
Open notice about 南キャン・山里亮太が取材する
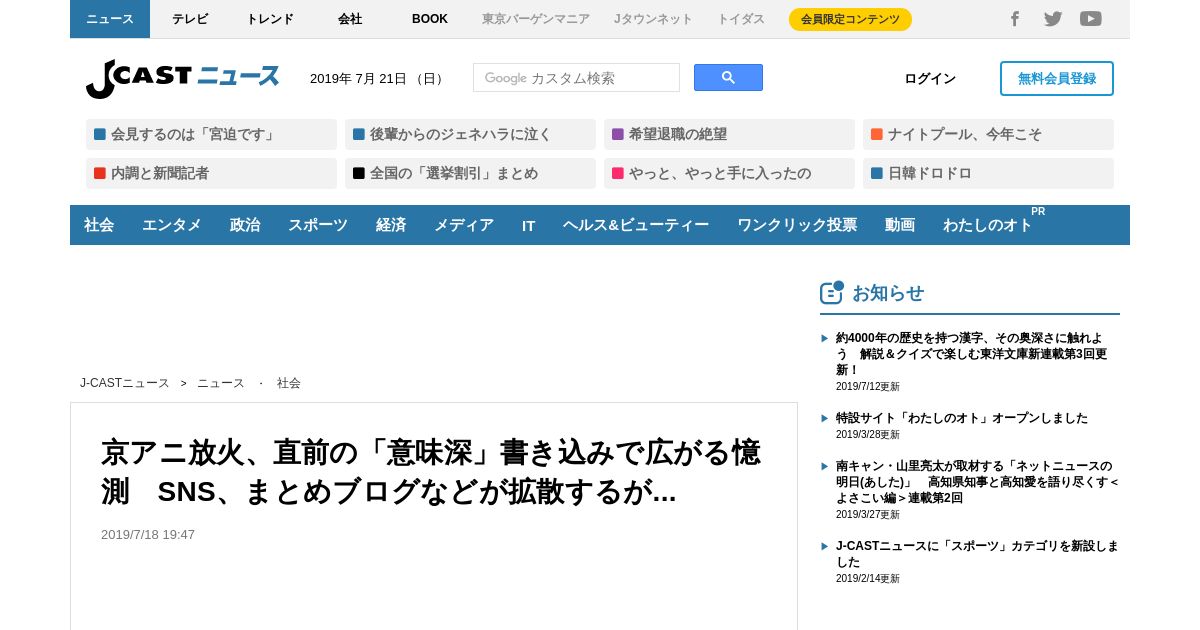[977, 481]
